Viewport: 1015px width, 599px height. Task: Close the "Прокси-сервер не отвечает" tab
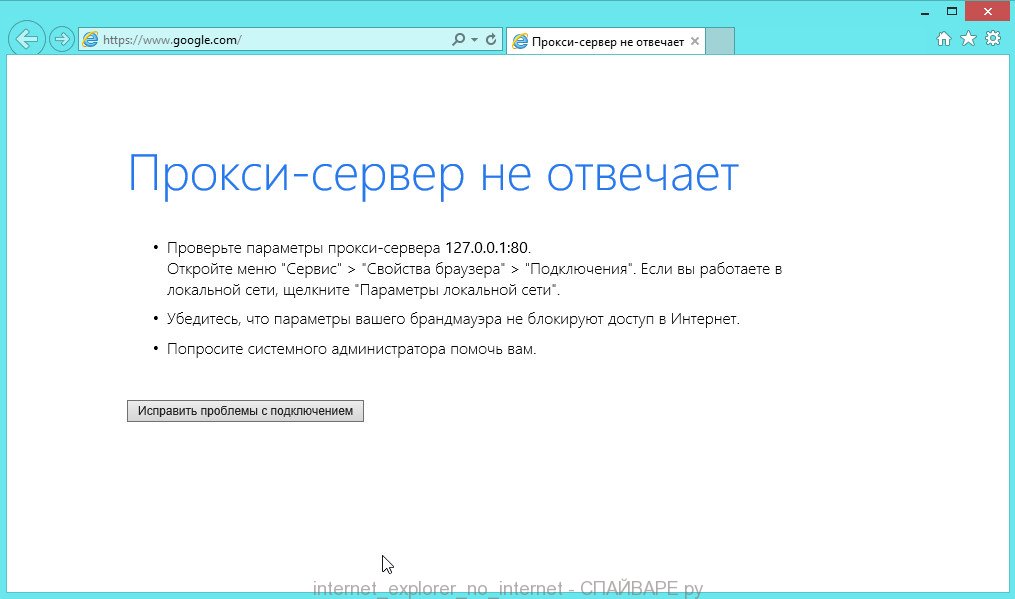coord(695,41)
